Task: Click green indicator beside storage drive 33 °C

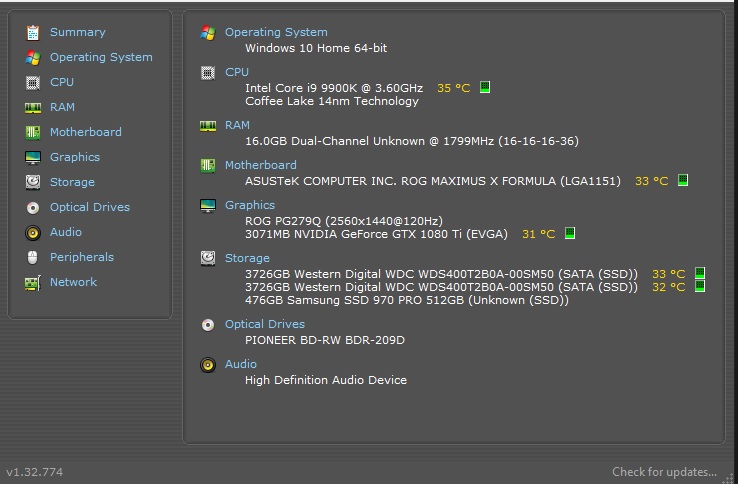Action: (x=700, y=273)
